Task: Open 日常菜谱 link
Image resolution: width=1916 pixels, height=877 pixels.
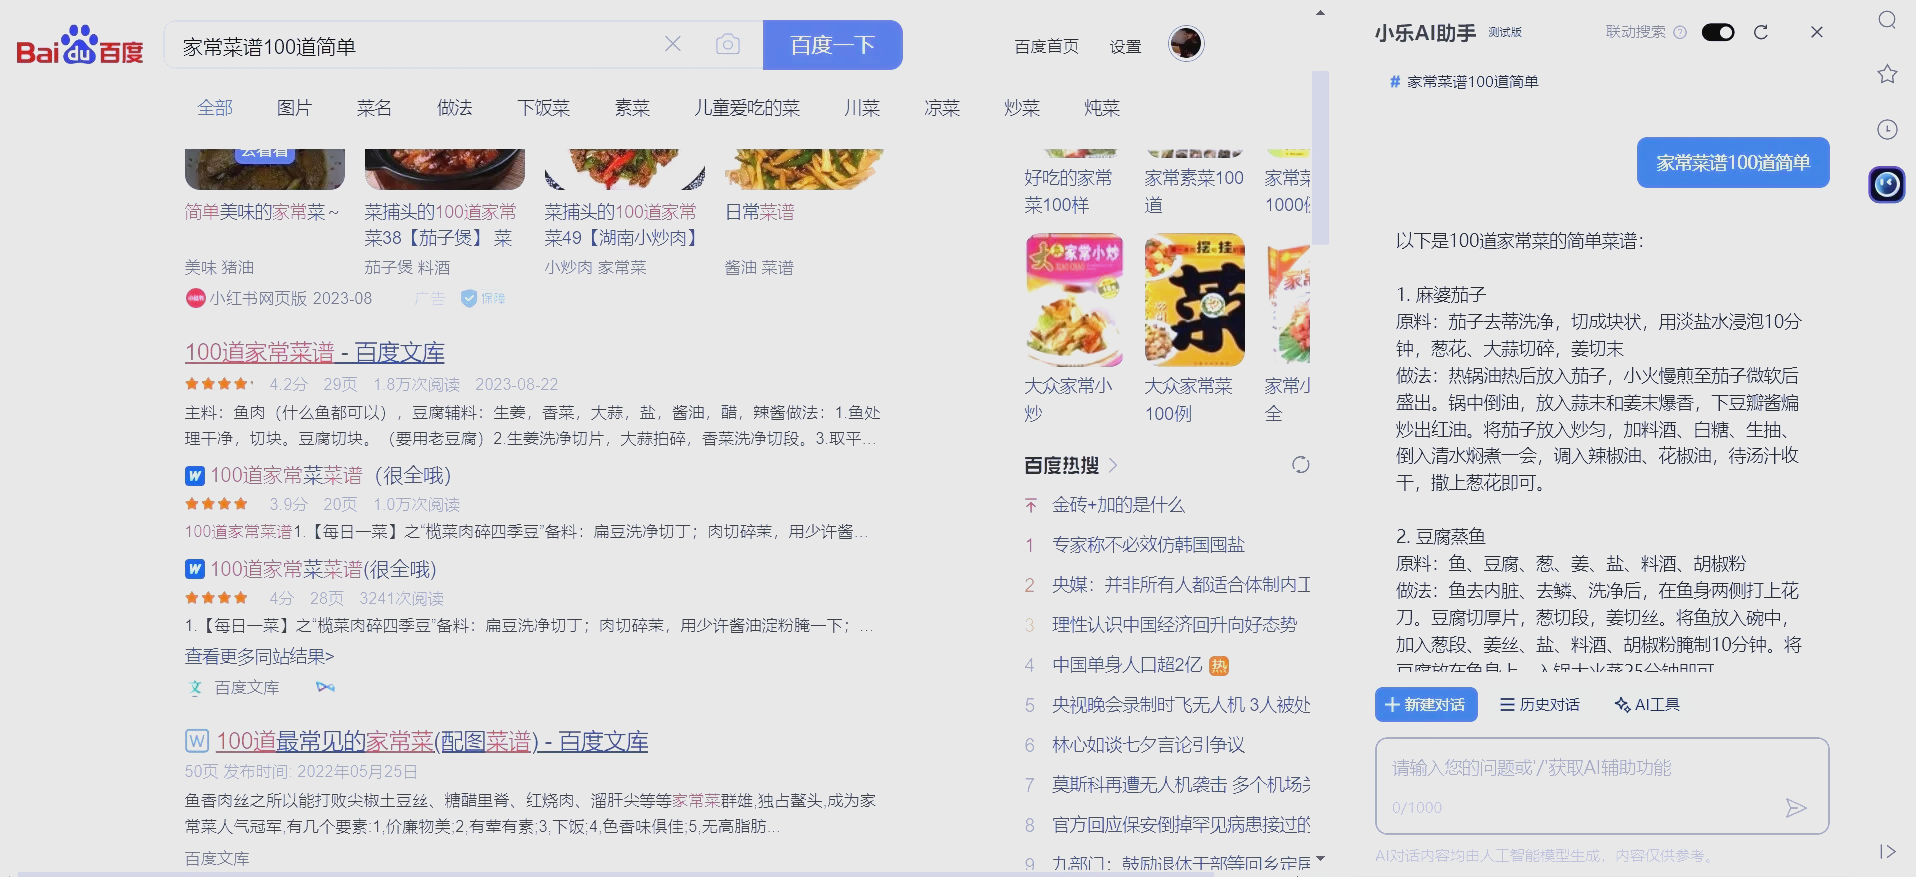Action: (760, 212)
